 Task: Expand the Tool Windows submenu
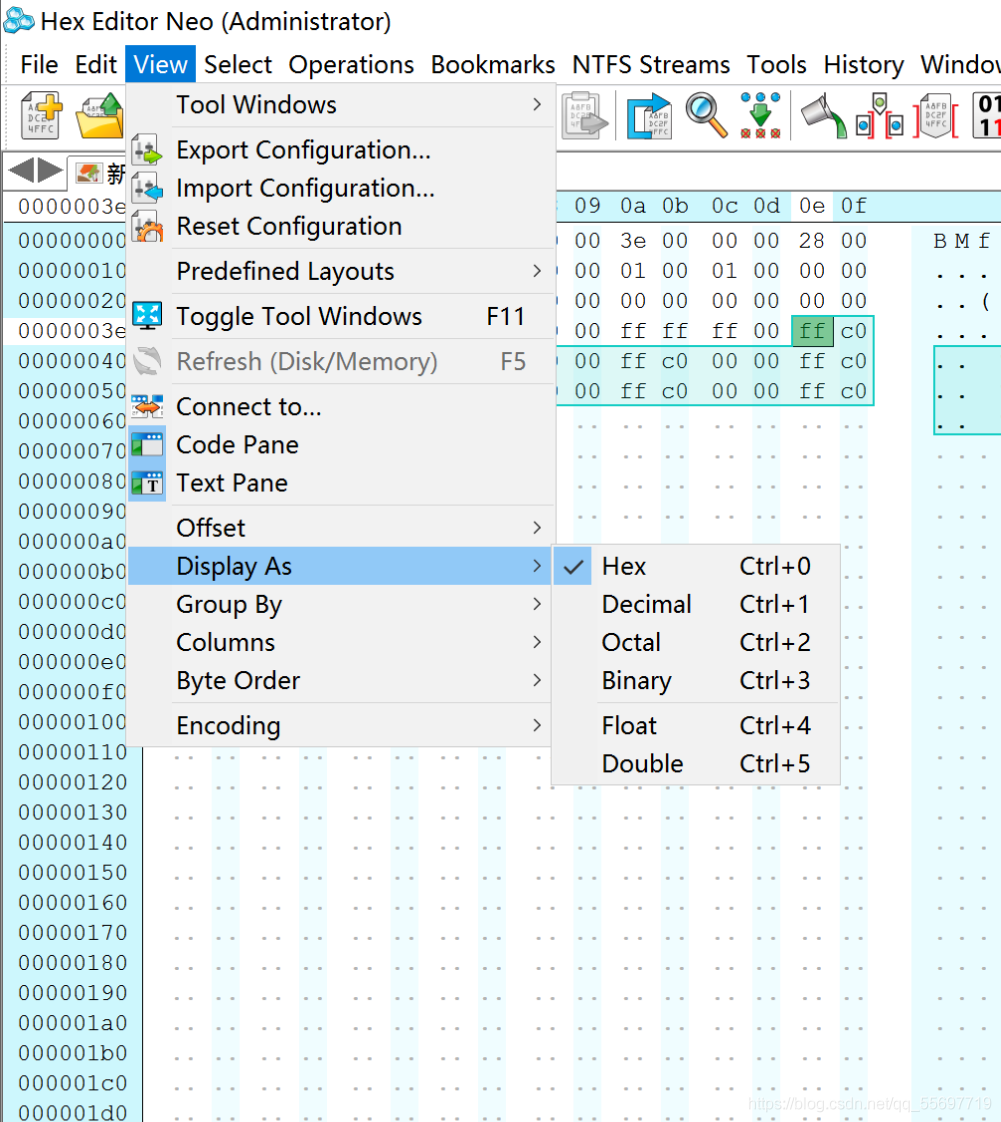[341, 105]
